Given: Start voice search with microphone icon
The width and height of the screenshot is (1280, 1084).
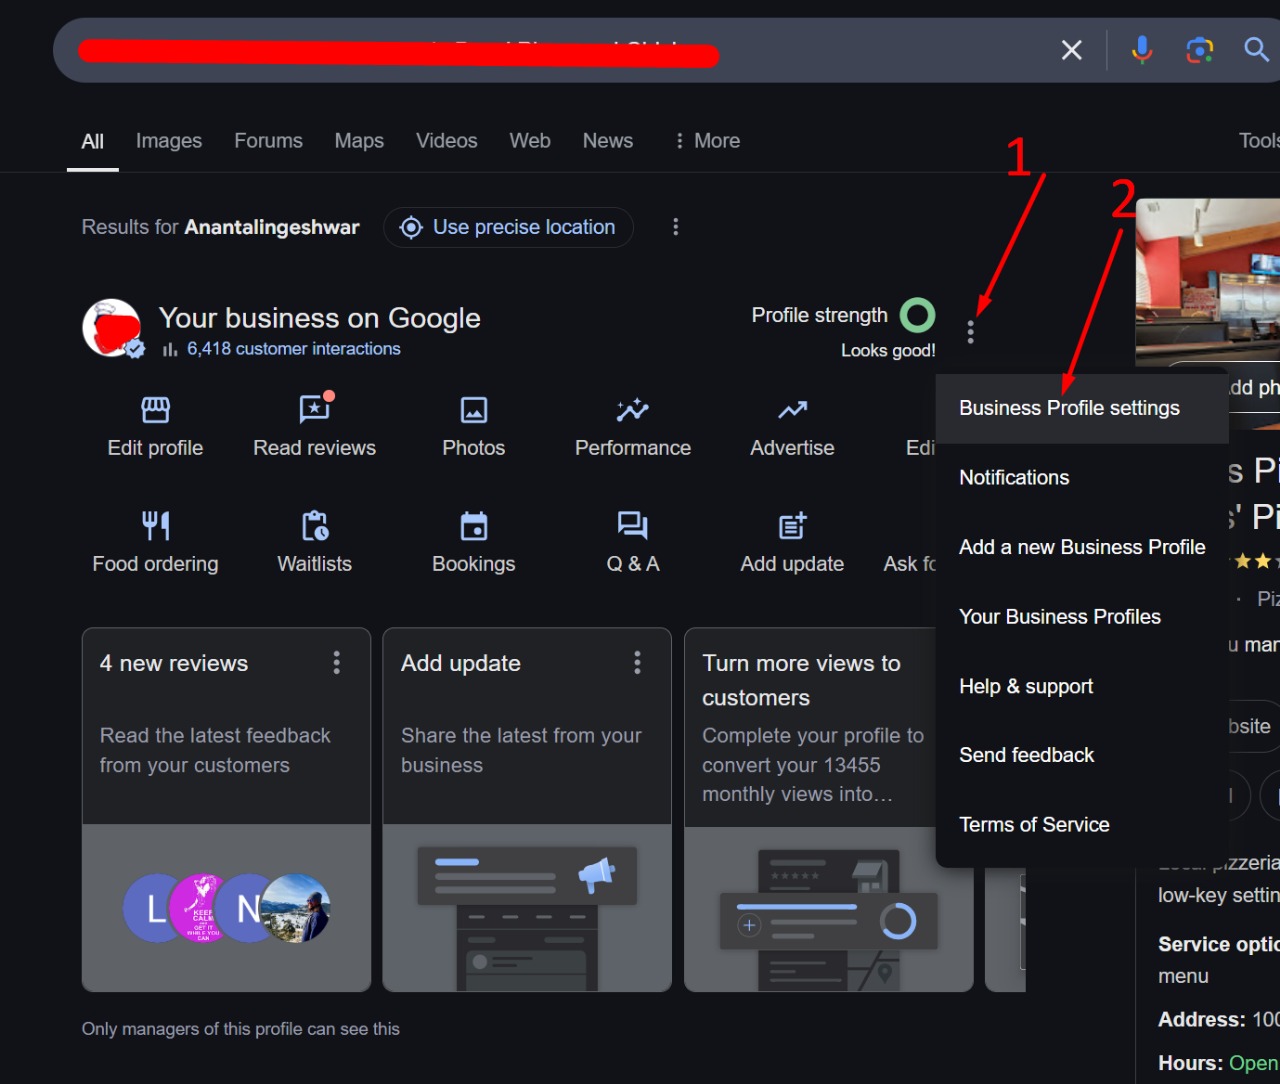Looking at the screenshot, I should coord(1141,50).
